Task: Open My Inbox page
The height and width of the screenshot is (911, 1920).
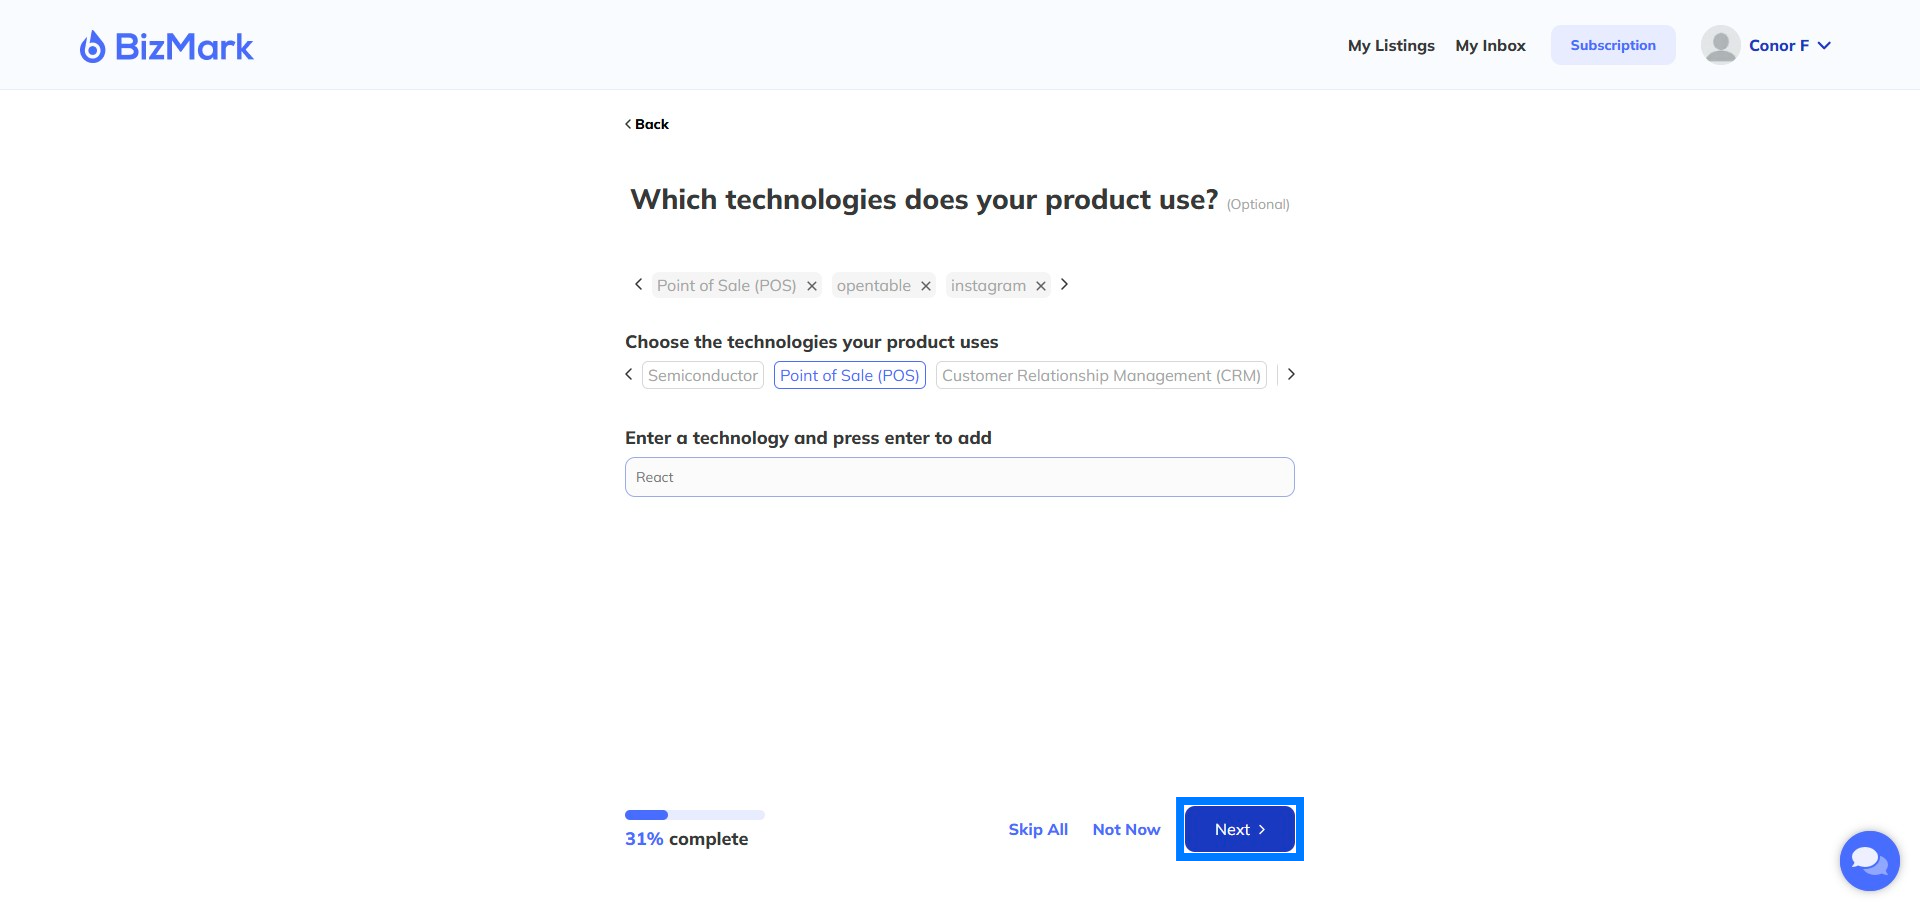Action: pos(1490,46)
